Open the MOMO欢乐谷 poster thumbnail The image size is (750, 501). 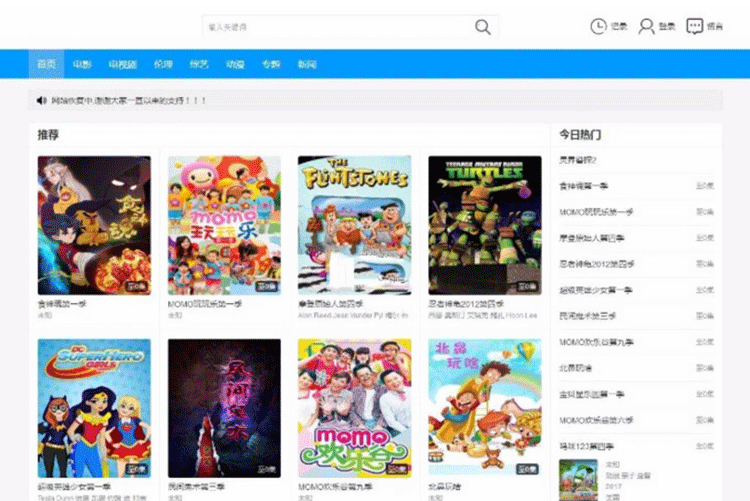pos(354,408)
